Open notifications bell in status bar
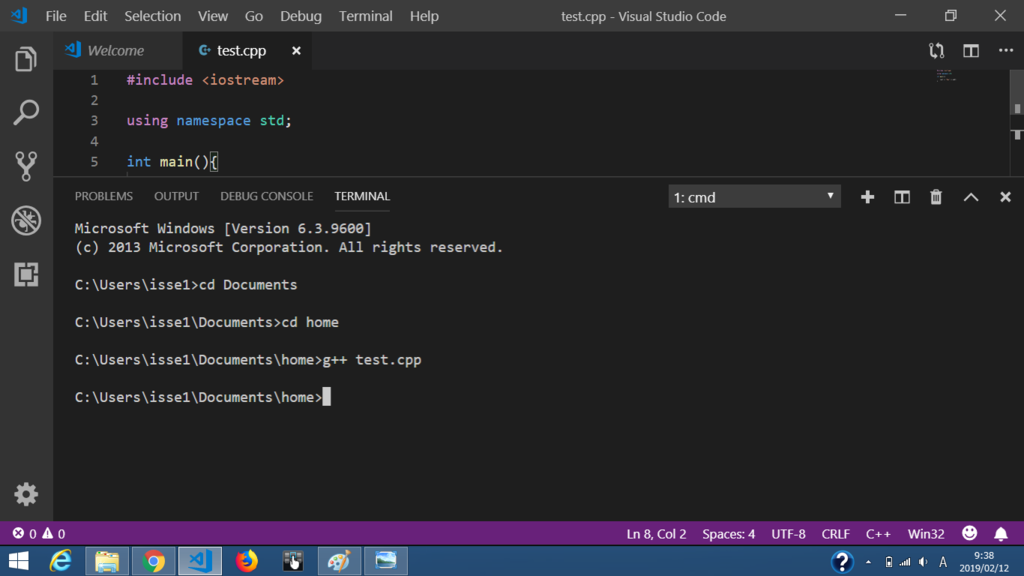The height and width of the screenshot is (576, 1024). click(1000, 534)
